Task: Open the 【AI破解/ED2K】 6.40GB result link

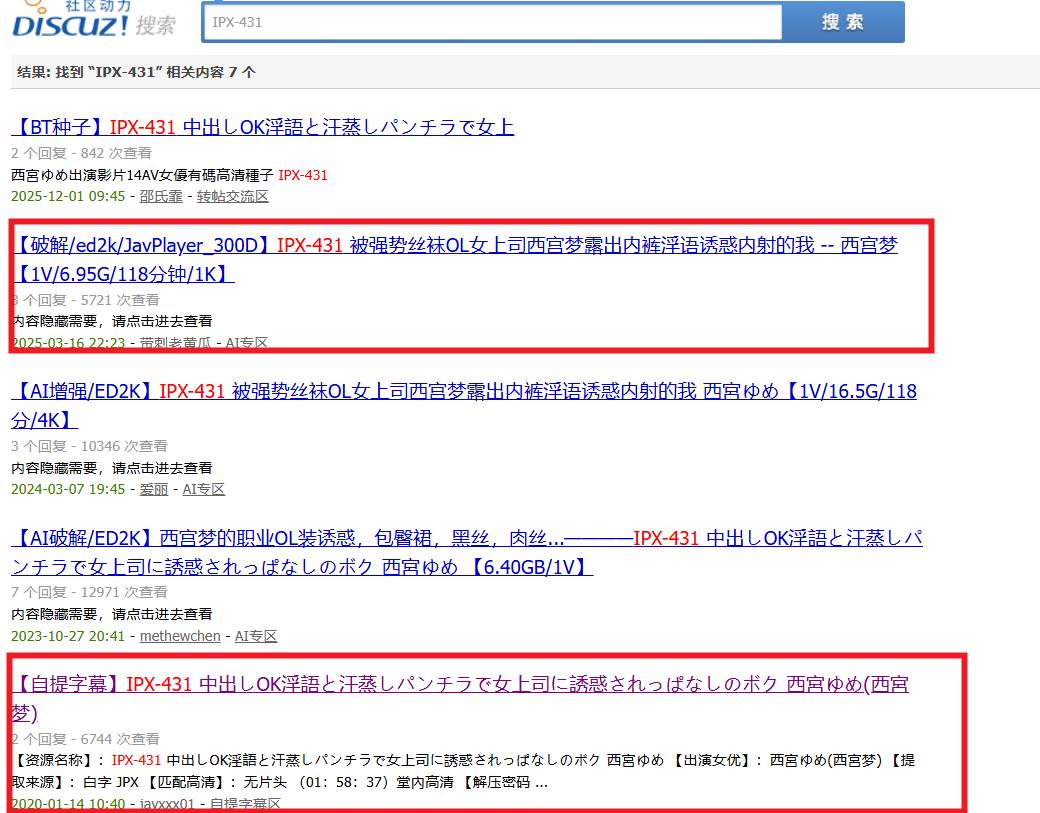Action: coord(467,552)
